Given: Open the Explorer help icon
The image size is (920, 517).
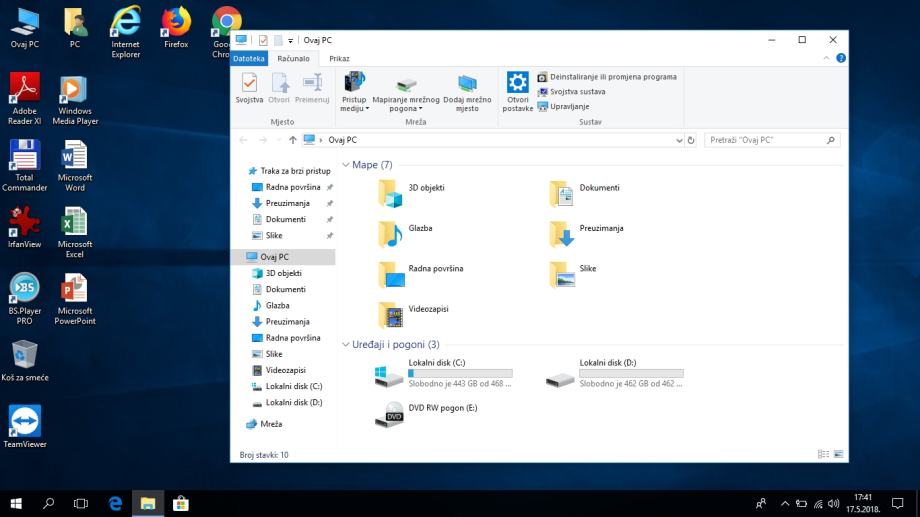Looking at the screenshot, I should point(841,58).
